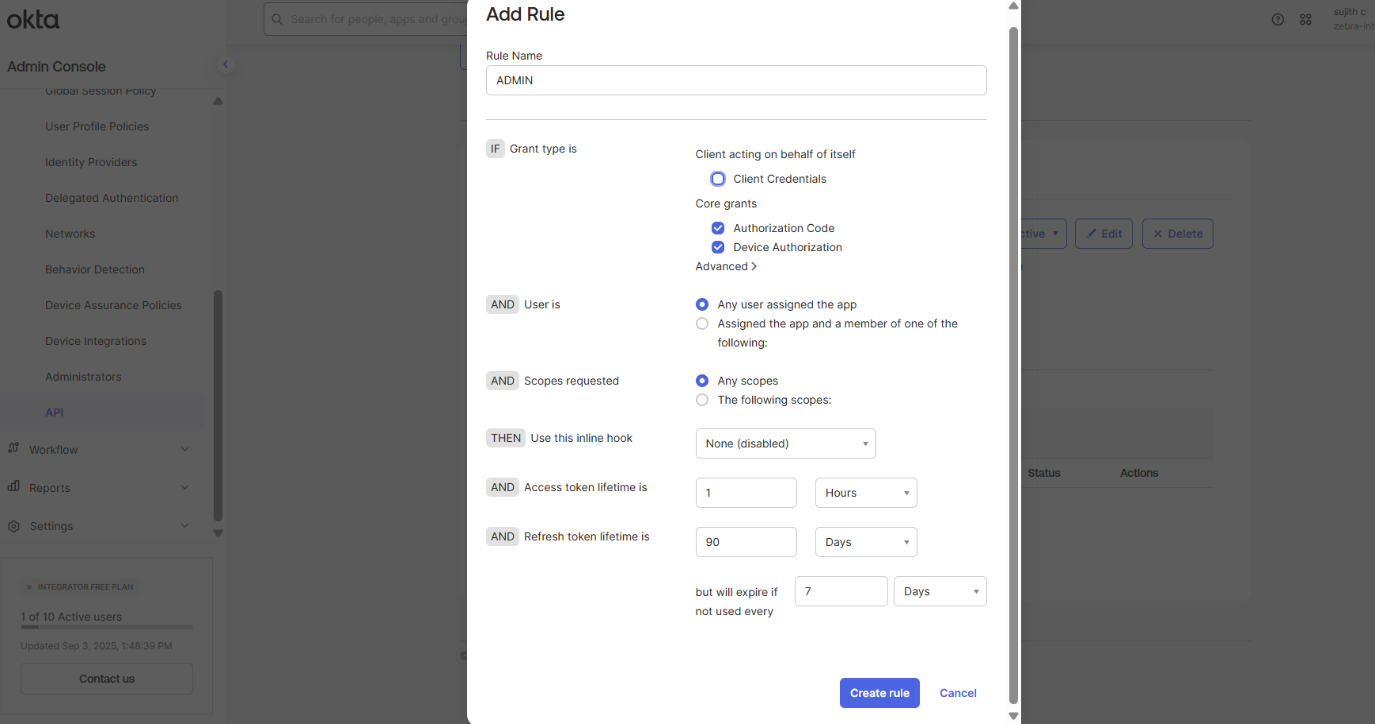The width and height of the screenshot is (1375, 724).
Task: Expand the Advanced grant types section
Action: coord(726,266)
